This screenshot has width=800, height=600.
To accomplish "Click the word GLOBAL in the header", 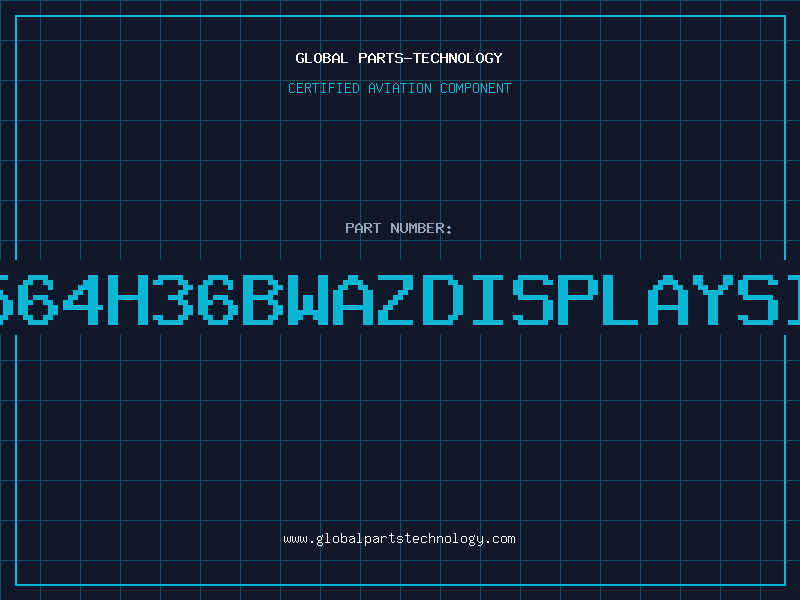I will click(321, 58).
